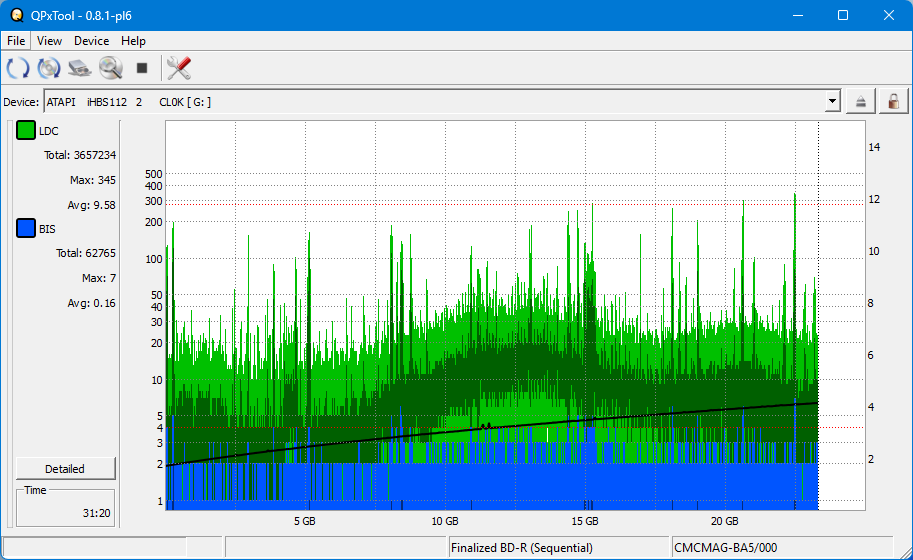Screen dimensions: 913x560
Task: Click the Finalized BD-R (Sequential) status text
Action: click(522, 548)
